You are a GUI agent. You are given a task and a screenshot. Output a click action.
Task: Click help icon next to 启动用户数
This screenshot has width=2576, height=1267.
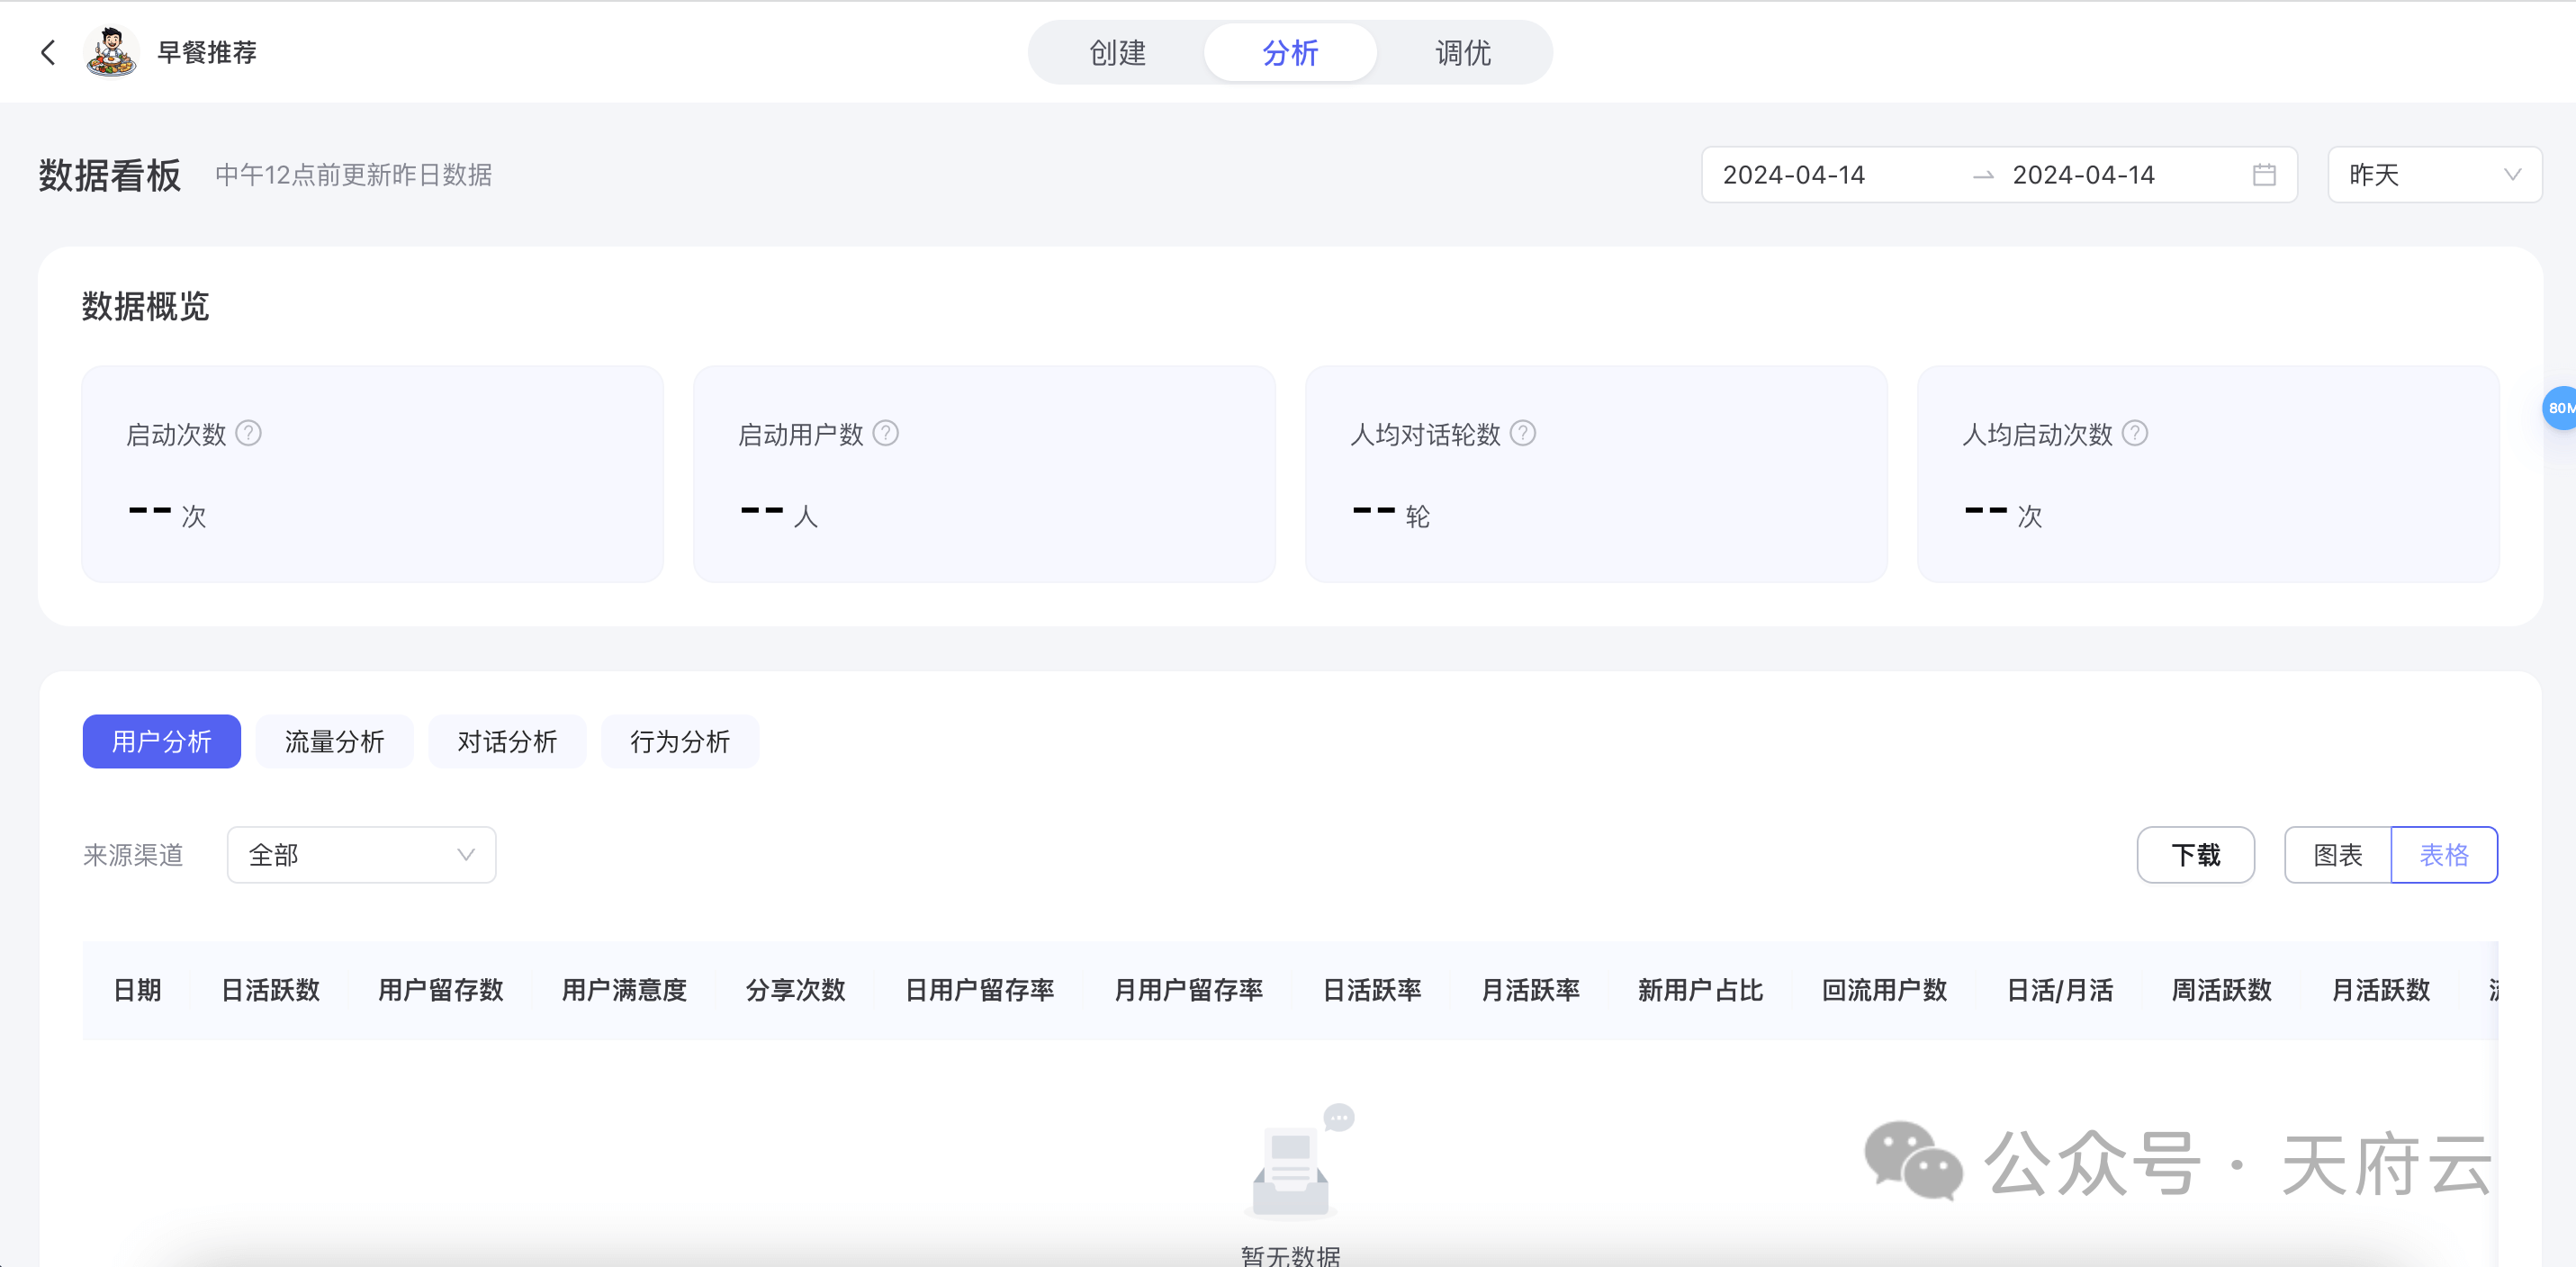885,433
